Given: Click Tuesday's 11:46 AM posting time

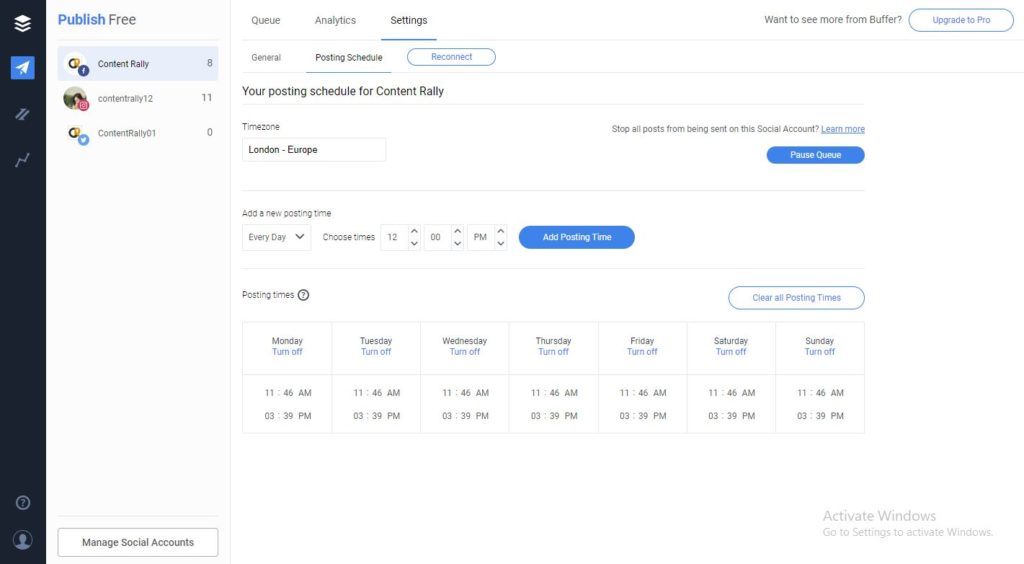Looking at the screenshot, I should tap(376, 393).
